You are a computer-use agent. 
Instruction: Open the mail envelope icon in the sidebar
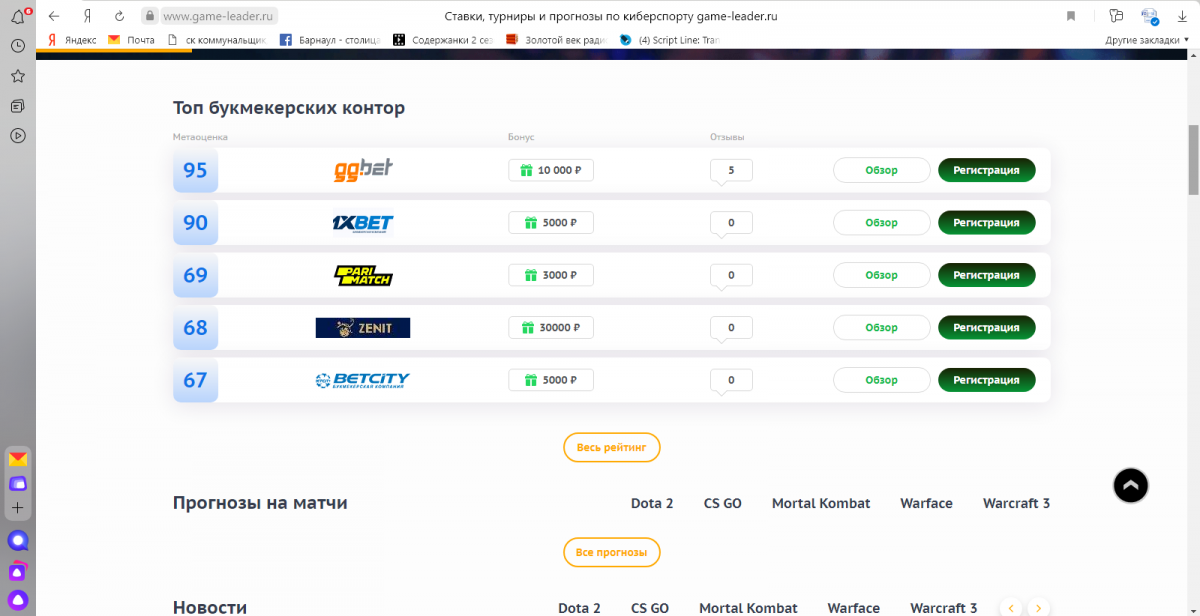tap(18, 459)
